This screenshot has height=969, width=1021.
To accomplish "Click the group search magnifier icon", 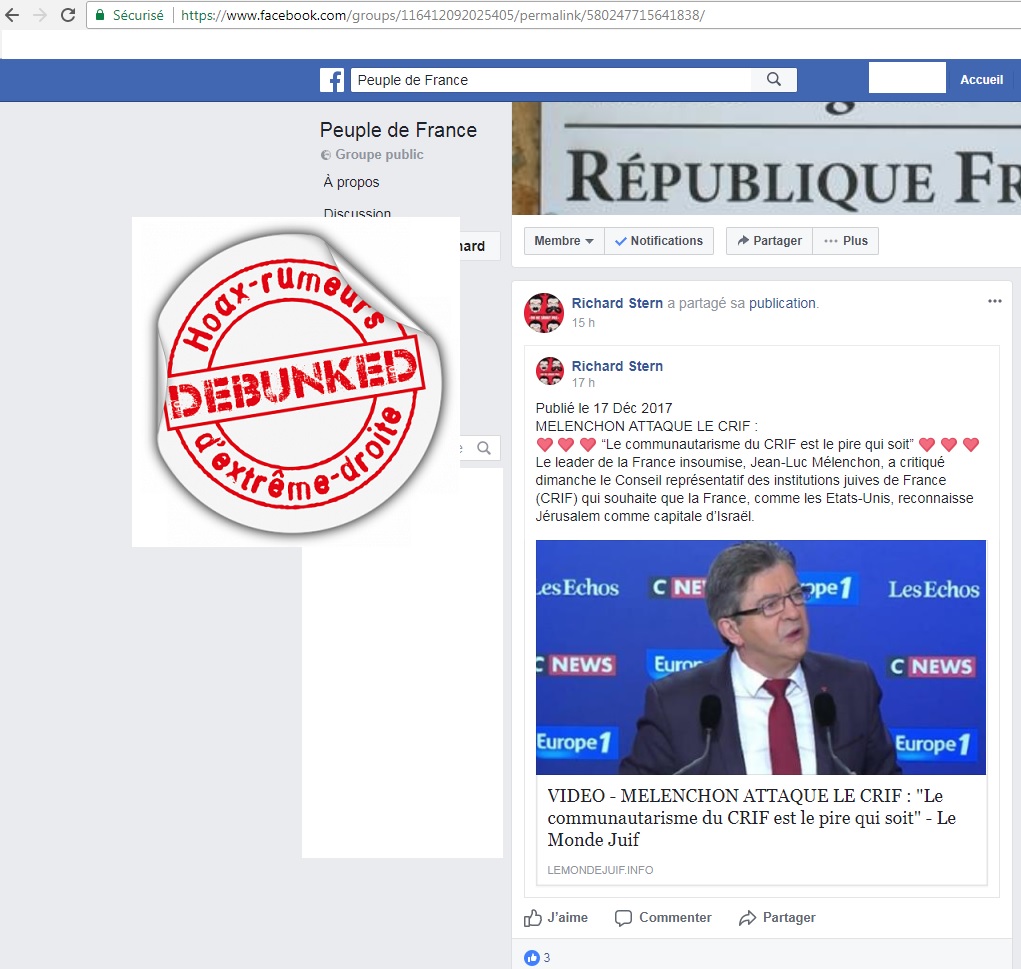I will pos(484,448).
